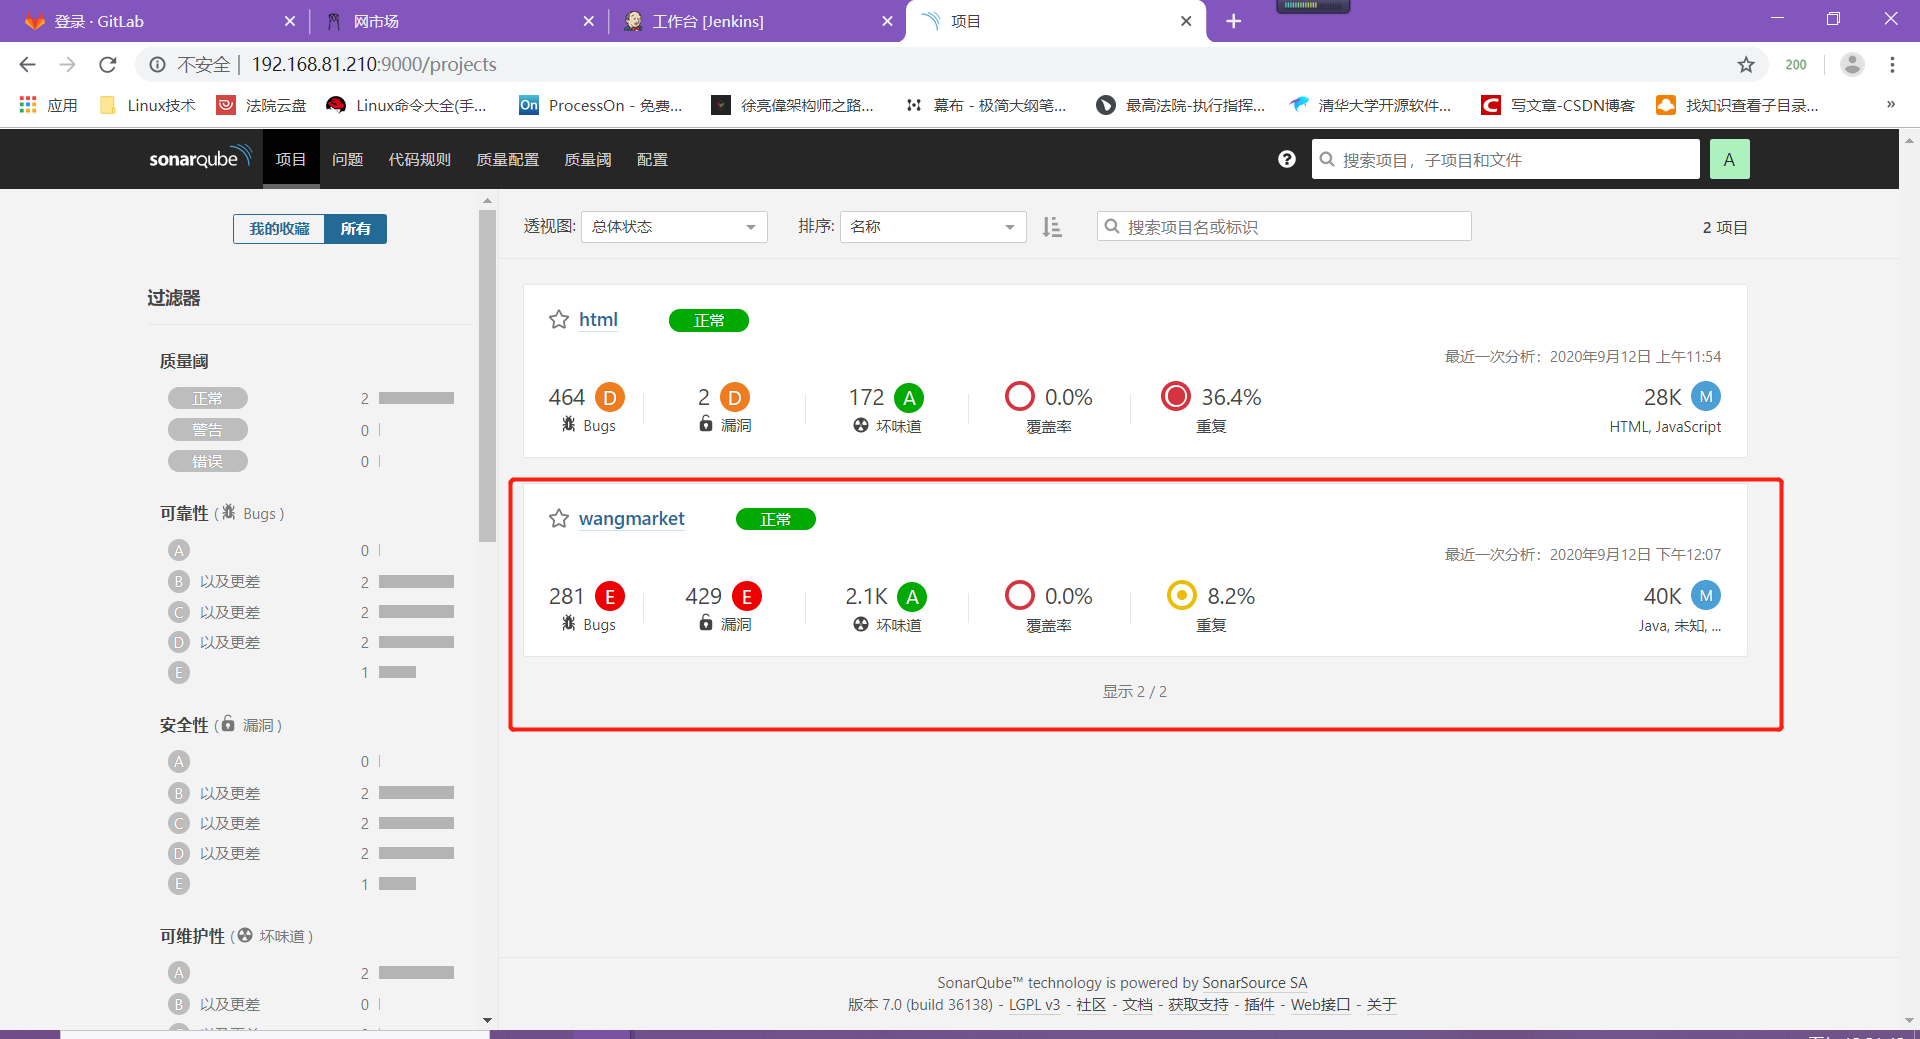Viewport: 1920px width, 1039px height.
Task: Filter reliability by rating E
Action: [179, 672]
